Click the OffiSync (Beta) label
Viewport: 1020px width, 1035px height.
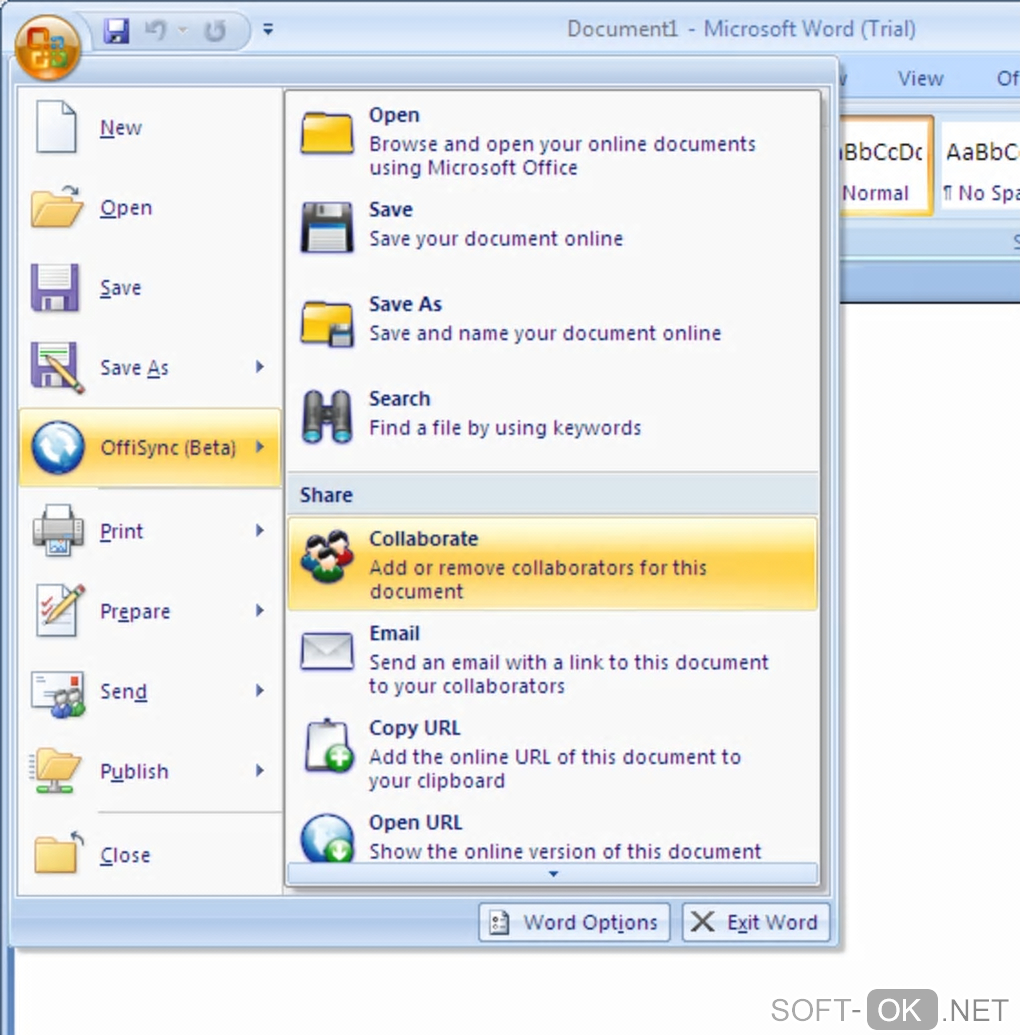tap(168, 448)
